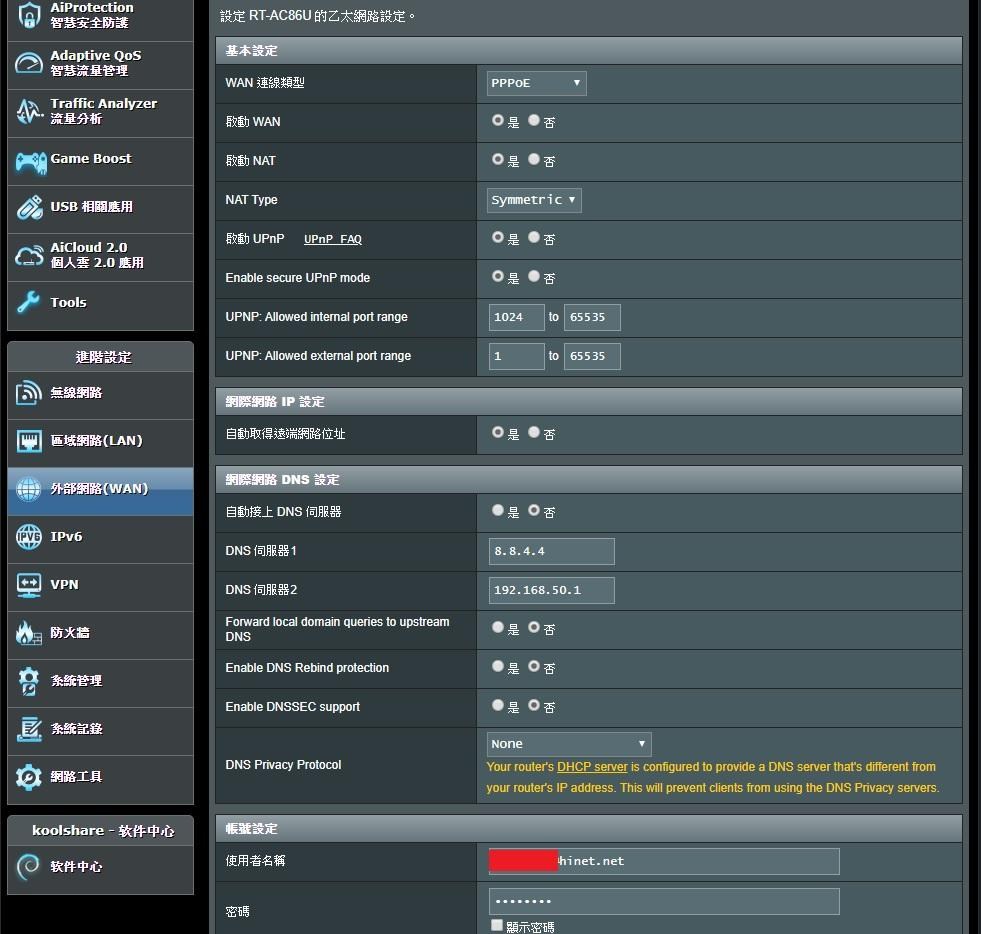Expand the NAT Type Symmetric dropdown
Viewport: 981px width, 934px height.
tap(534, 200)
